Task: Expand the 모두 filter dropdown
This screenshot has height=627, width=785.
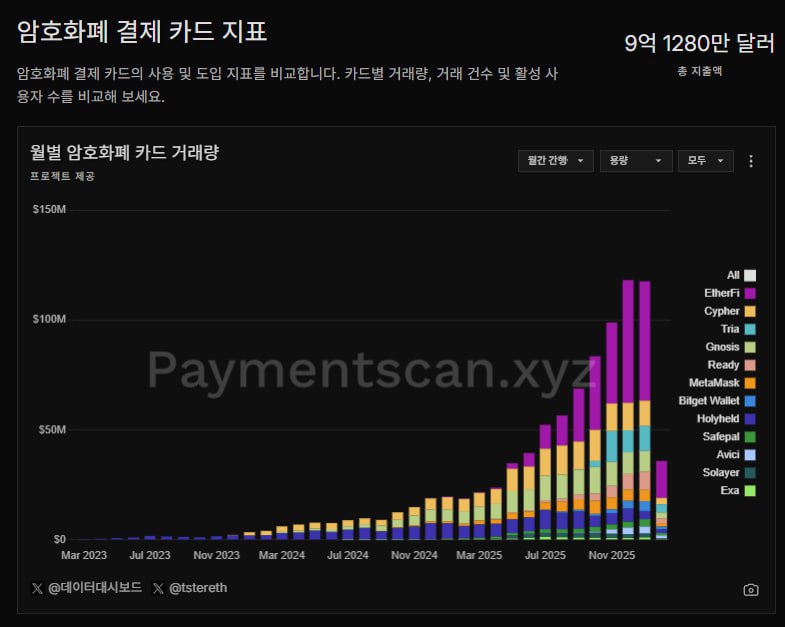Action: click(x=705, y=161)
